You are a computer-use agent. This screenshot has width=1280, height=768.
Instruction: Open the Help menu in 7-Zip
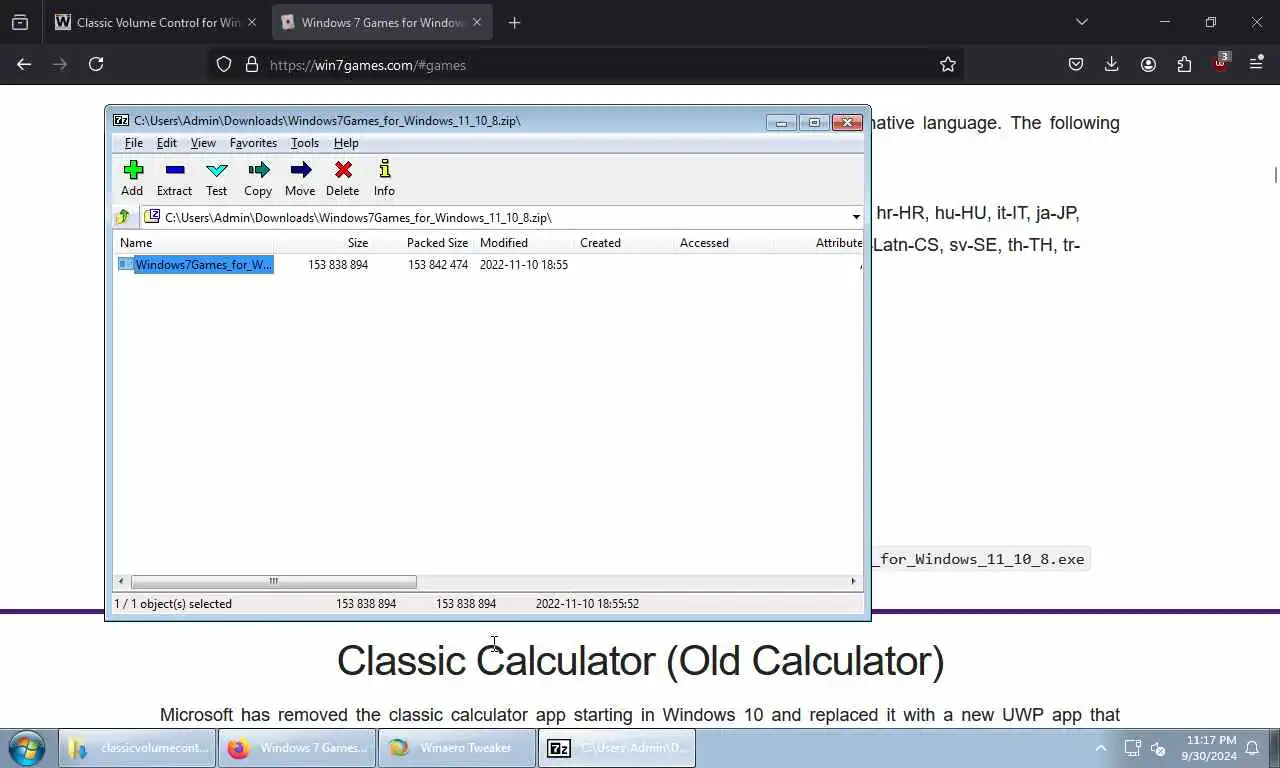(x=346, y=143)
